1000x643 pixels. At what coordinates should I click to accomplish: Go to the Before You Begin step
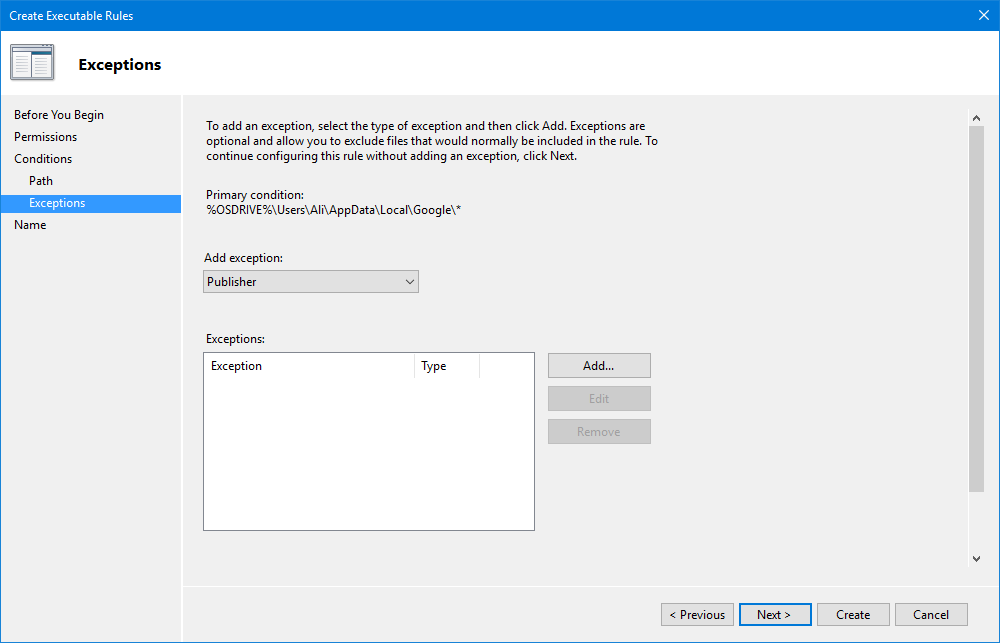pos(59,115)
